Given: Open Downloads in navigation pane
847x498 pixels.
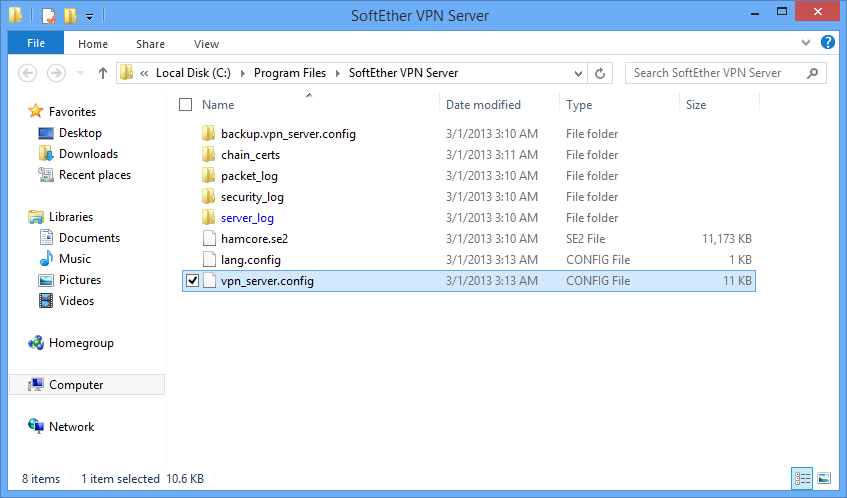Looking at the screenshot, I should coord(88,154).
